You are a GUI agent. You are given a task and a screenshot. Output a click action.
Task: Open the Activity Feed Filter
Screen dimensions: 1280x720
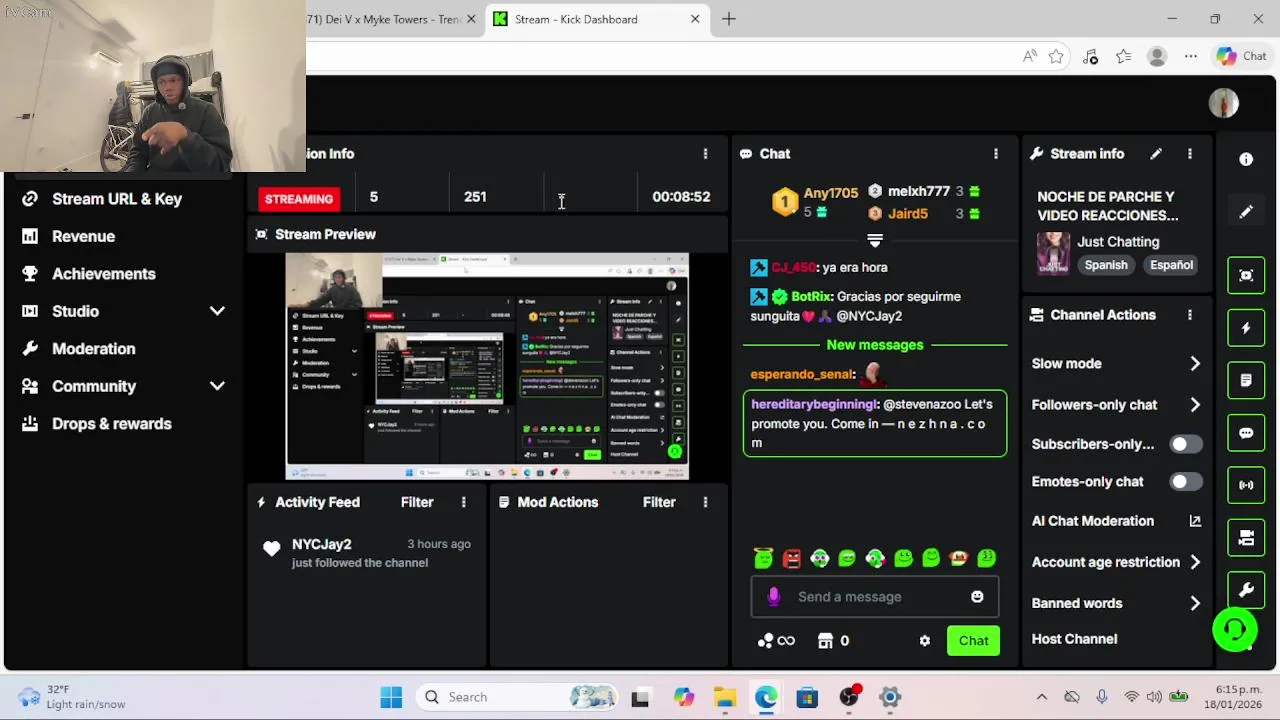point(417,502)
